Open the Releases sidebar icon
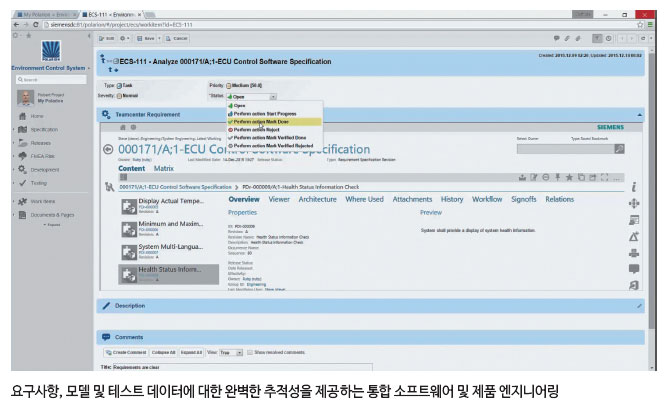The image size is (668, 413). [23, 143]
